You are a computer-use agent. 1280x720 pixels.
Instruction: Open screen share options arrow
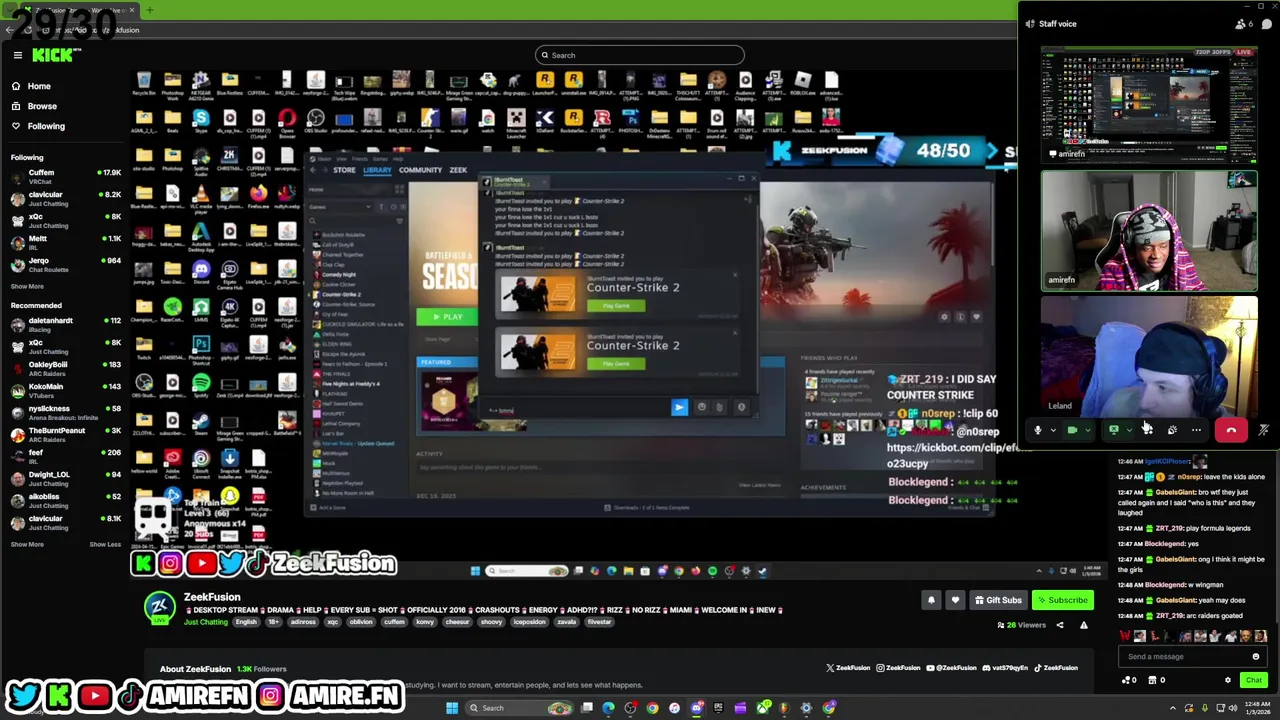click(1129, 430)
